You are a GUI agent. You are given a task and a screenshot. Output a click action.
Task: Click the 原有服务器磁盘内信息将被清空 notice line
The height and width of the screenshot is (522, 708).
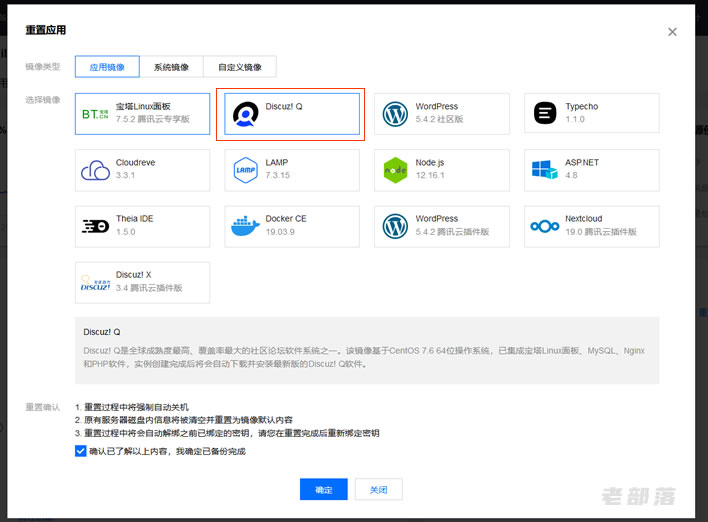(x=184, y=420)
